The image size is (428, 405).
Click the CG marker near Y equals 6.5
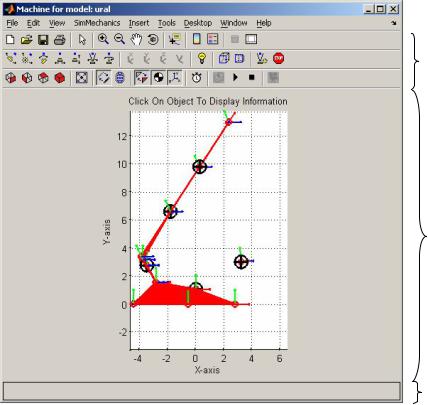[x=170, y=211]
